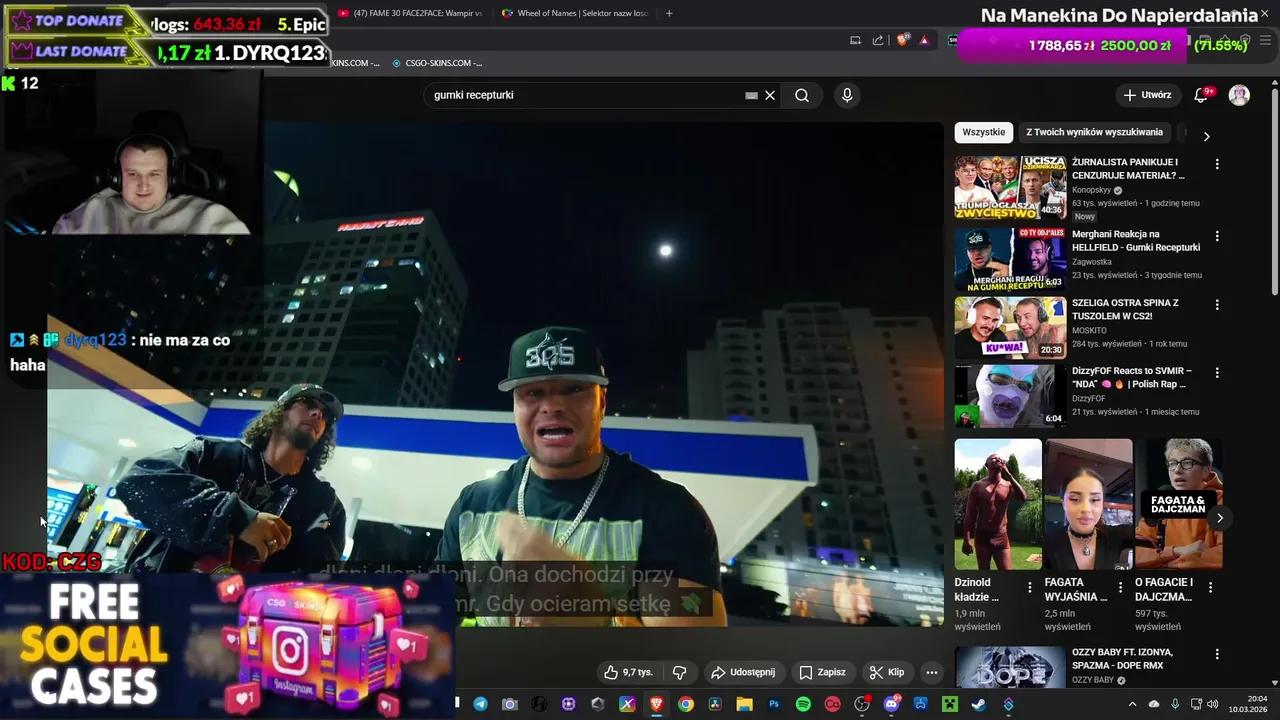Open DizzyFOF Reacts to SVMIR thumbnail

point(1010,395)
